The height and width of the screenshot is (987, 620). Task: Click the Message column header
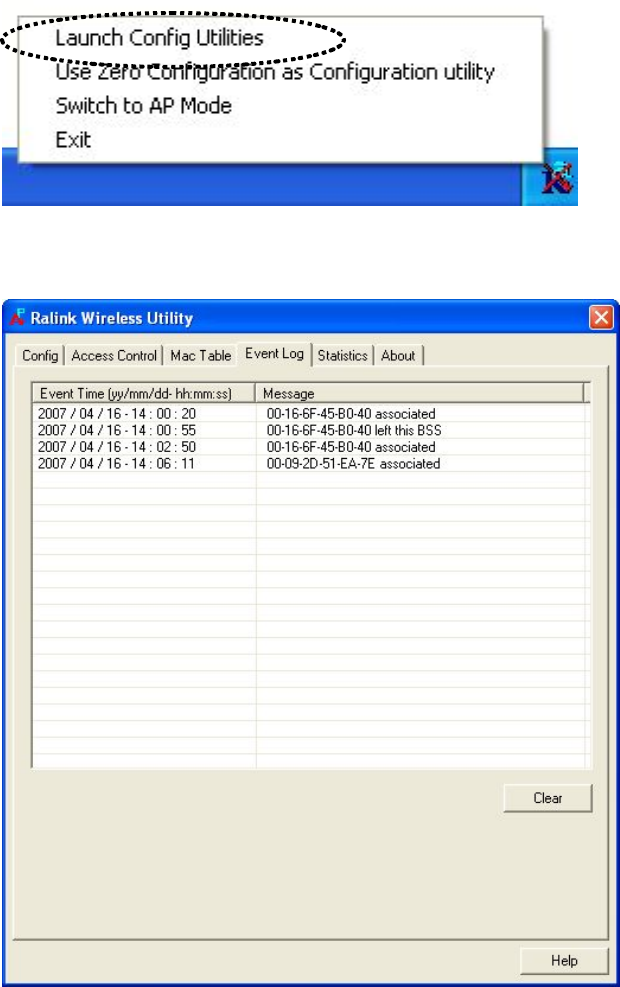419,393
